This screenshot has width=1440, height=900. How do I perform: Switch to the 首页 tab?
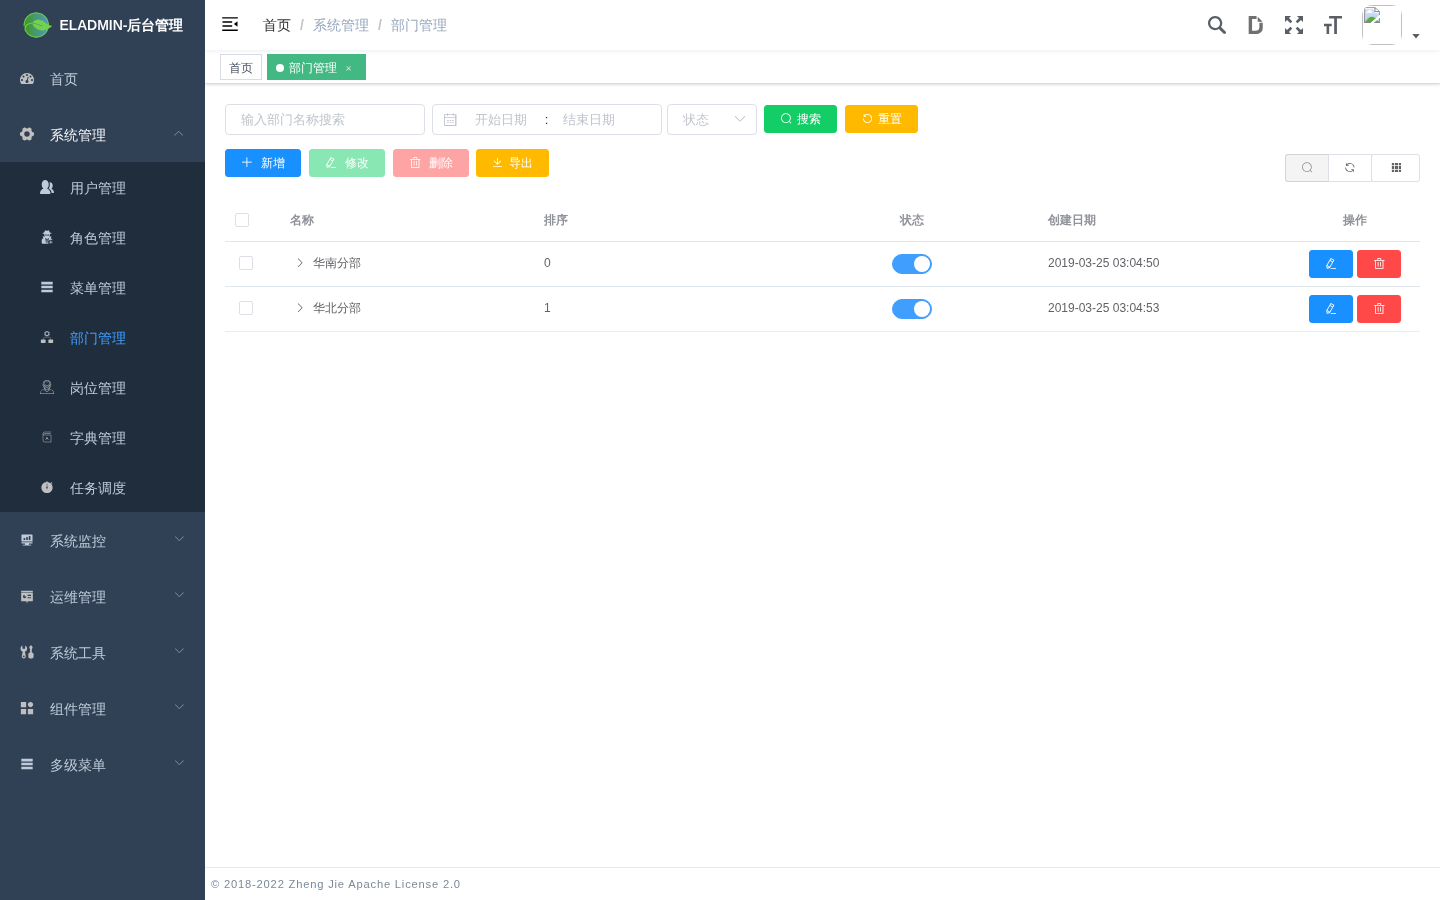(241, 68)
